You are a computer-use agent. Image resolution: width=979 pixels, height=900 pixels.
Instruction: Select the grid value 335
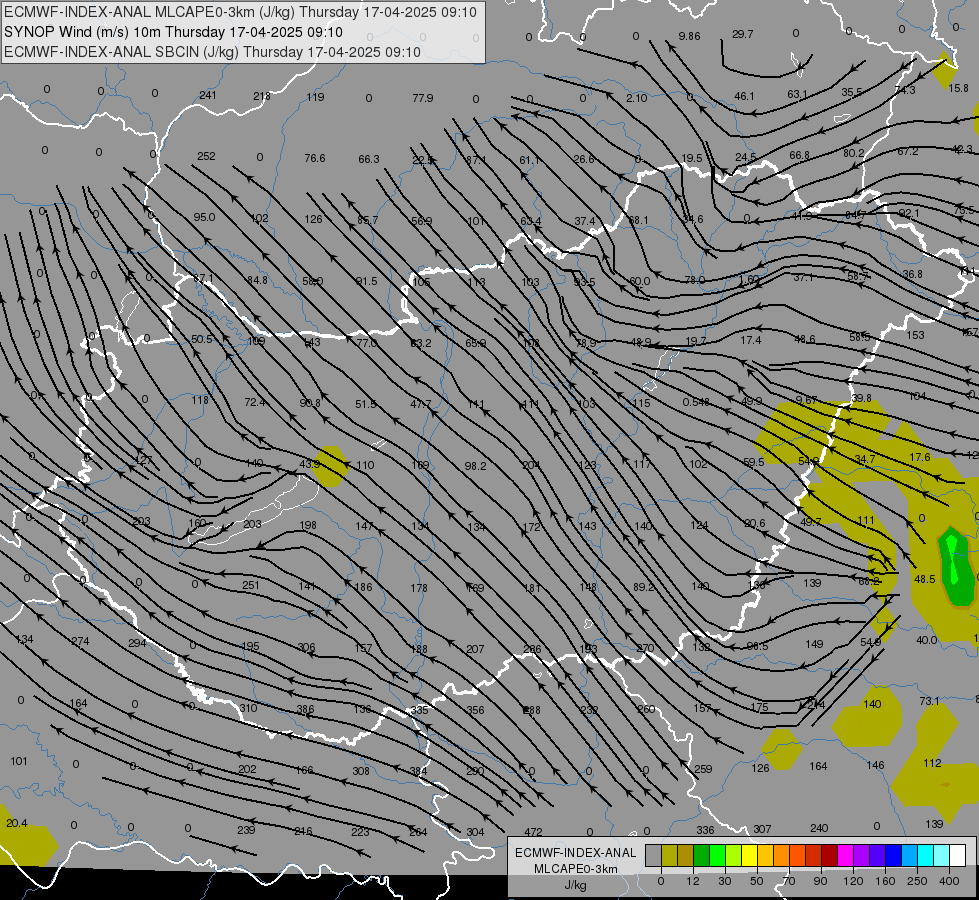pyautogui.click(x=420, y=710)
